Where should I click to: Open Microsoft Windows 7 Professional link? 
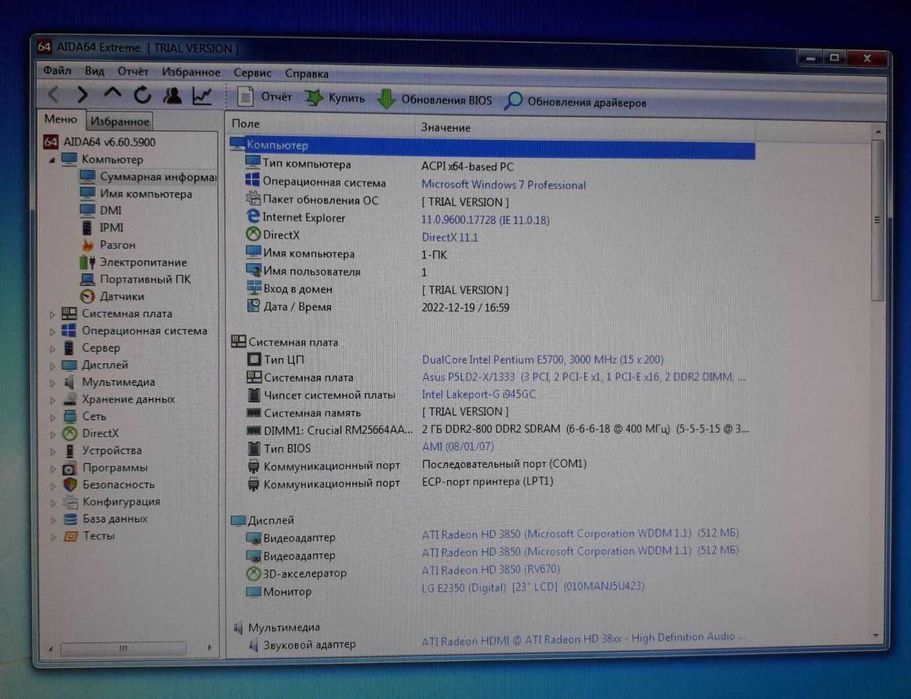pyautogui.click(x=503, y=185)
